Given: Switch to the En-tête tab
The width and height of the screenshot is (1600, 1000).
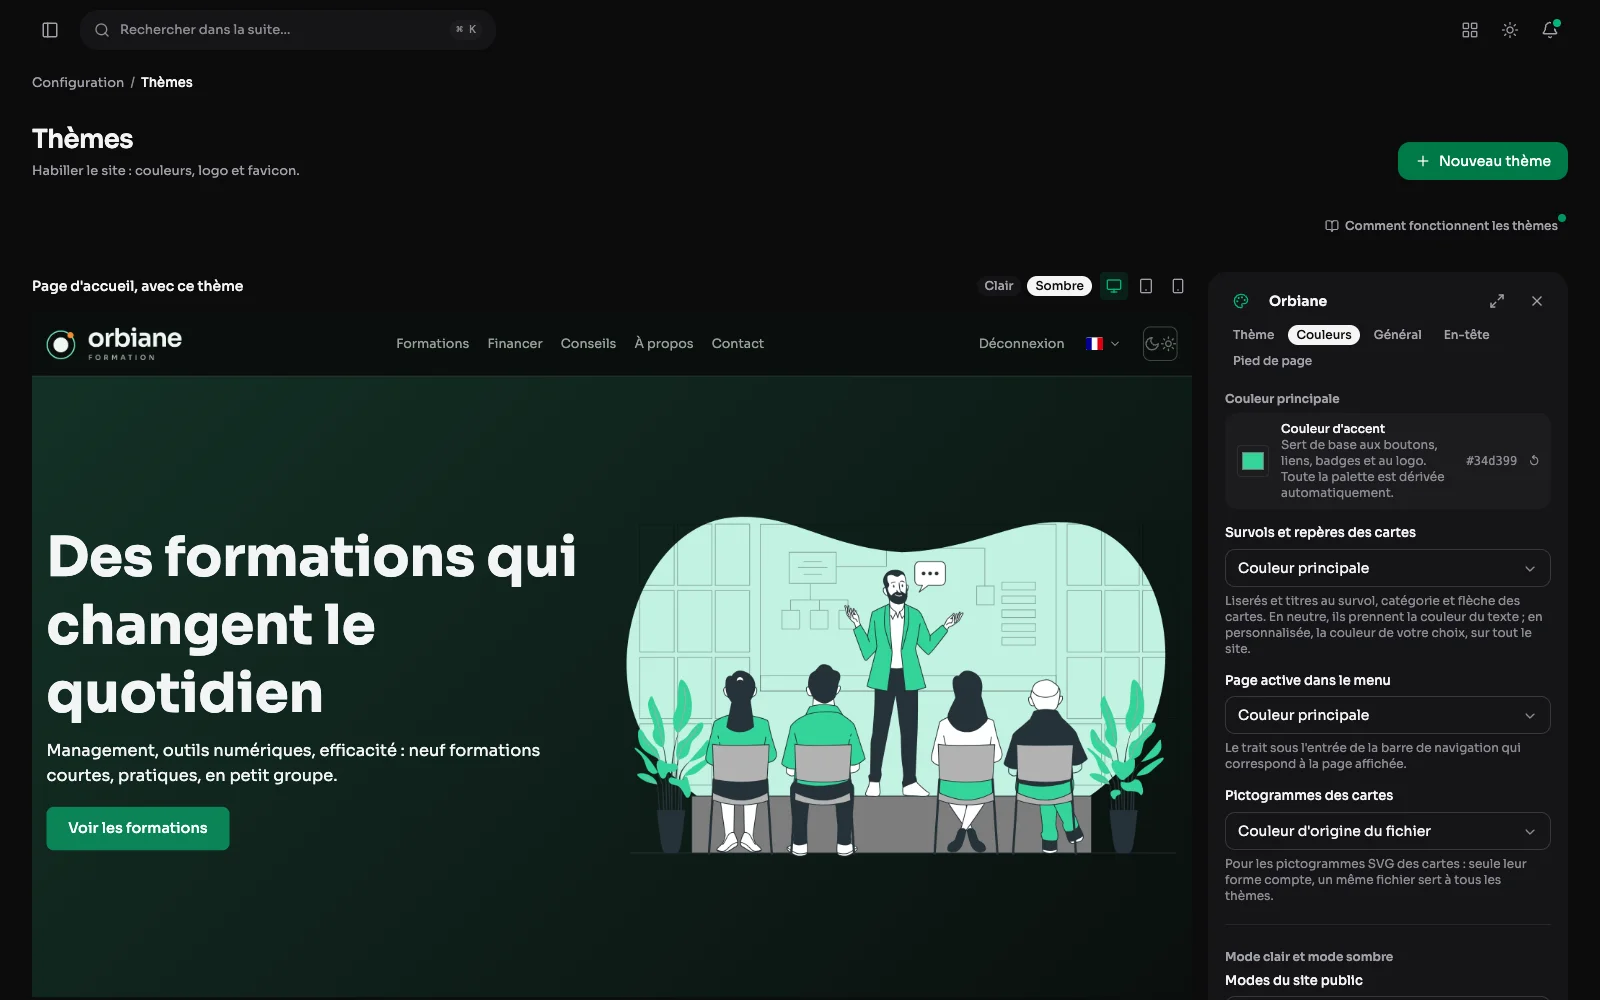Looking at the screenshot, I should [1466, 335].
